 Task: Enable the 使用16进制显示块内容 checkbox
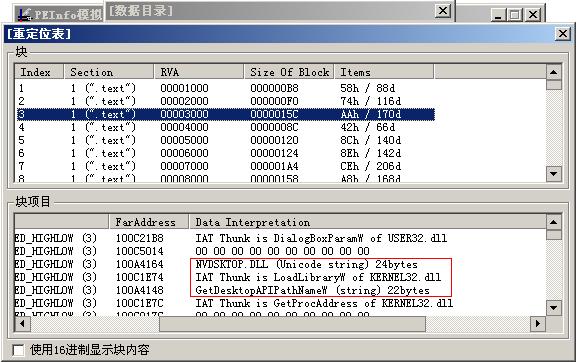18,349
